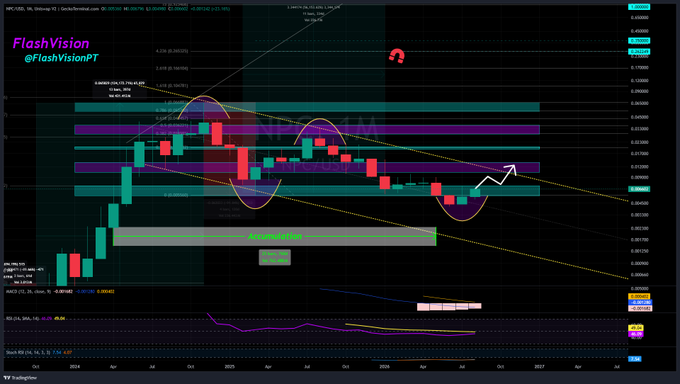Click the 2025 label on the time axis
The height and width of the screenshot is (384, 680).
229,367
